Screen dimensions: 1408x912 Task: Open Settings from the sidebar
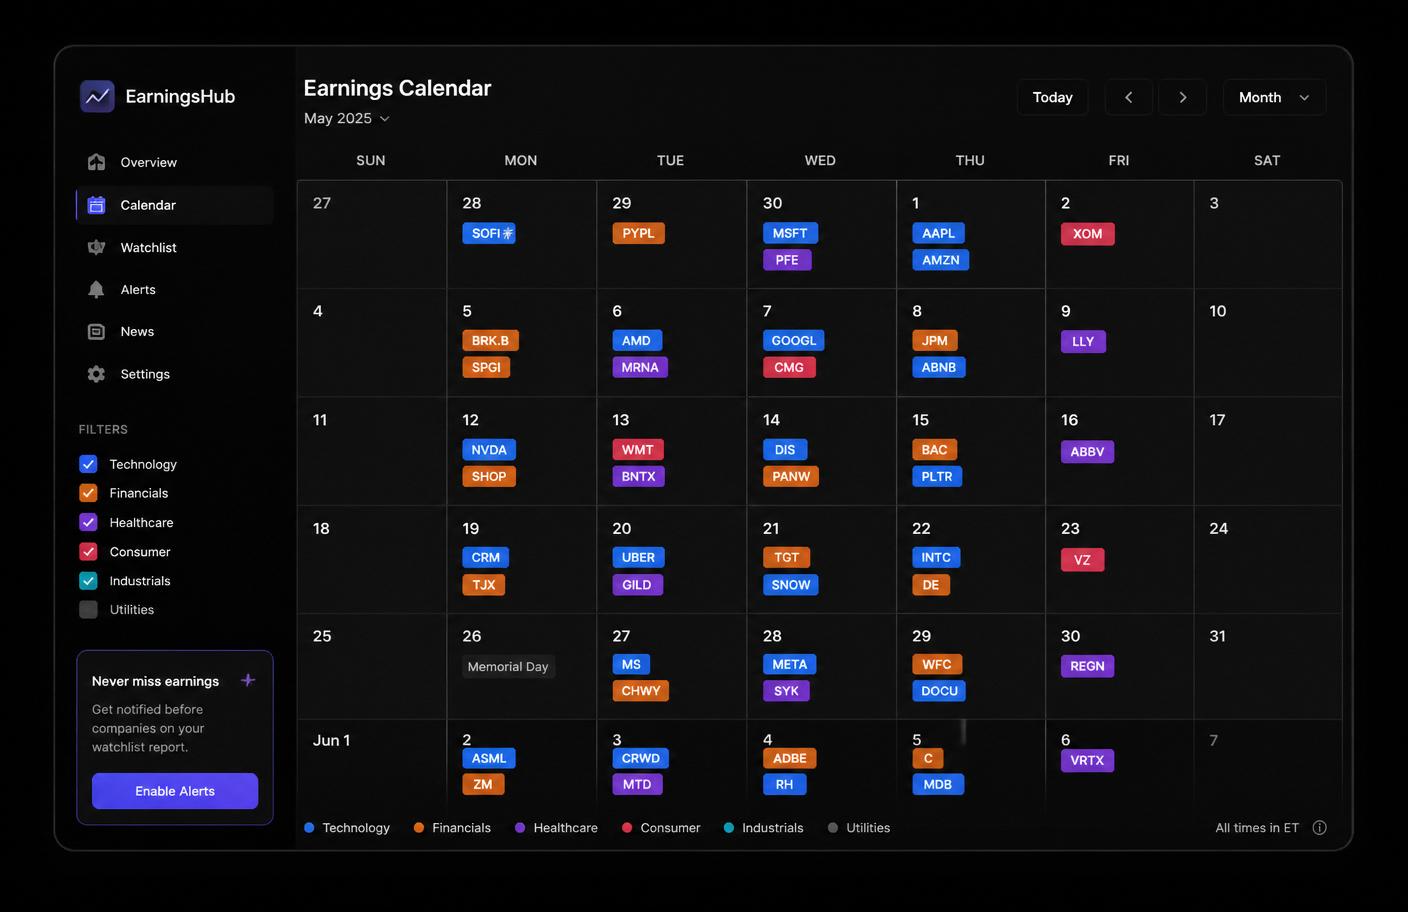pyautogui.click(x=174, y=374)
